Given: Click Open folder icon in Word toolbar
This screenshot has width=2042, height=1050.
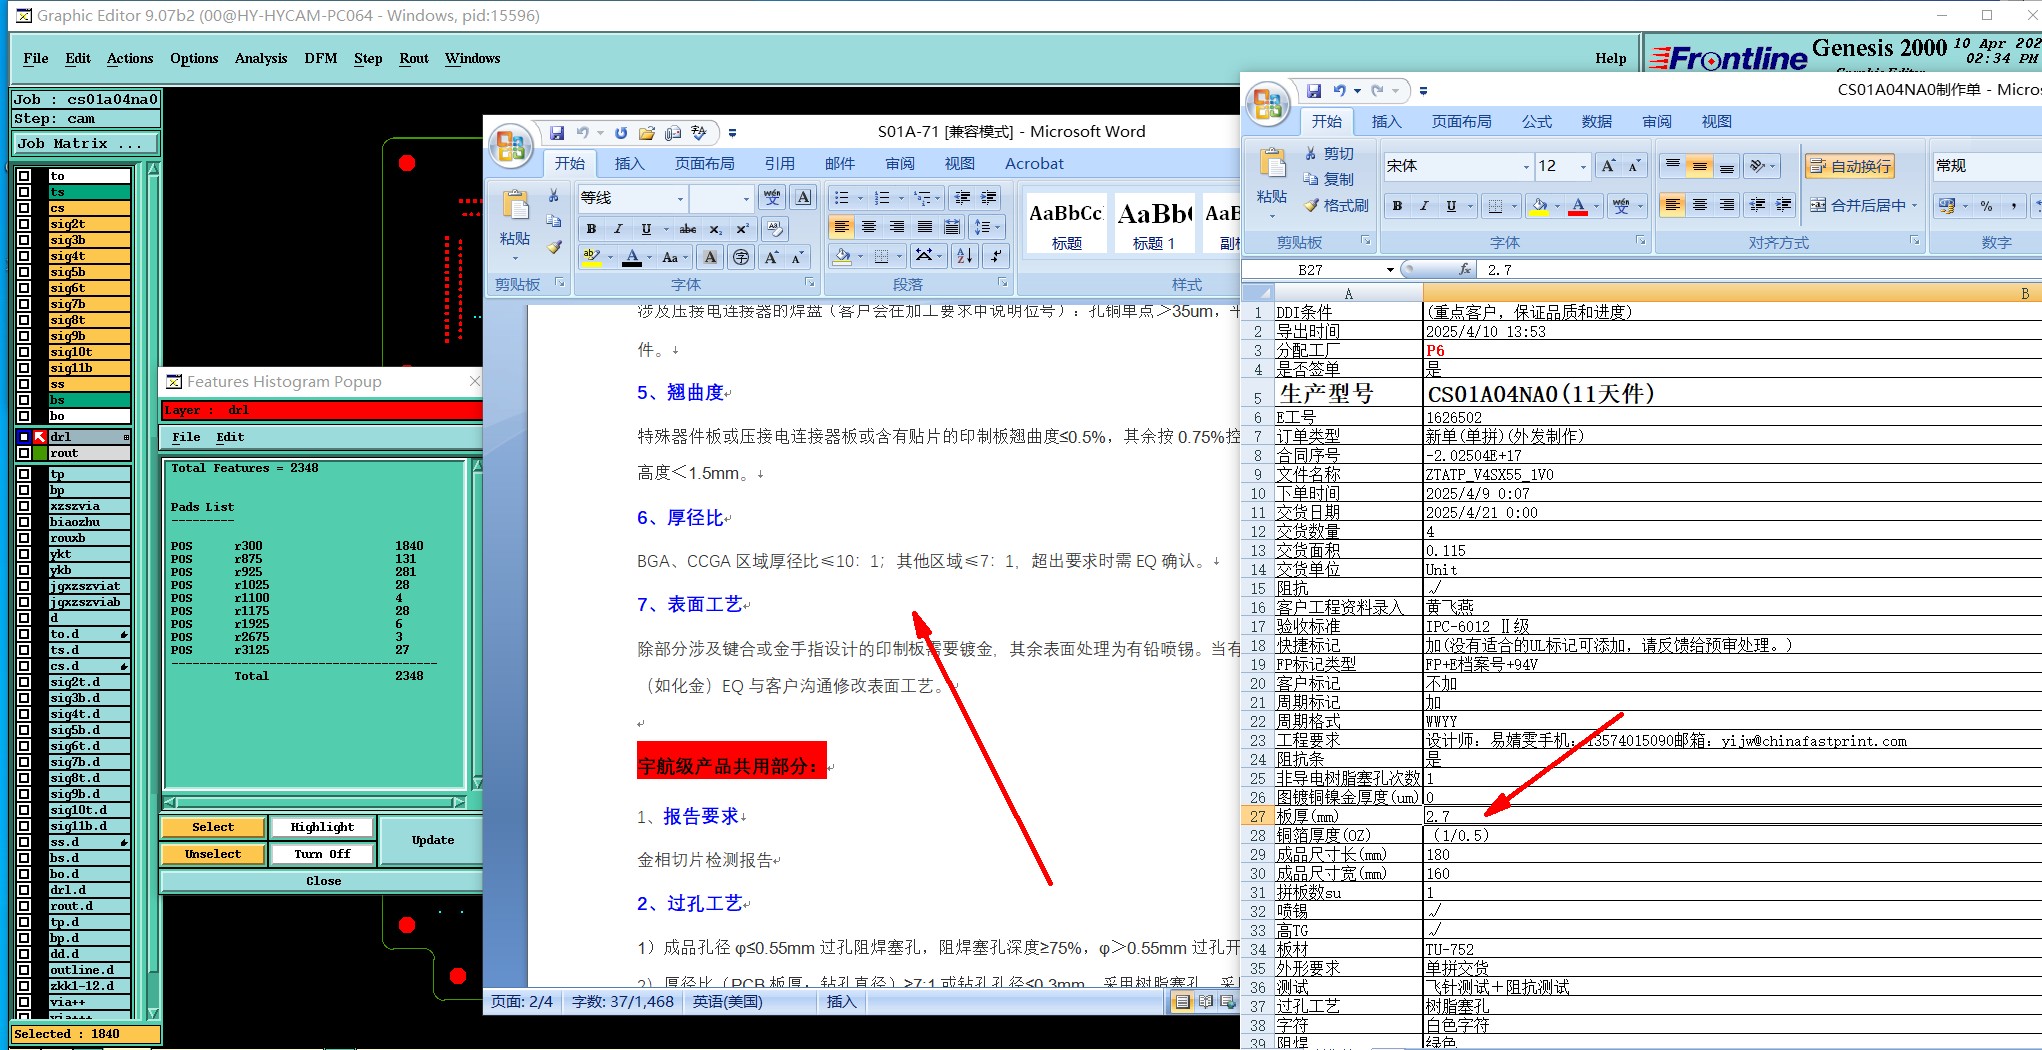Looking at the screenshot, I should pyautogui.click(x=646, y=132).
